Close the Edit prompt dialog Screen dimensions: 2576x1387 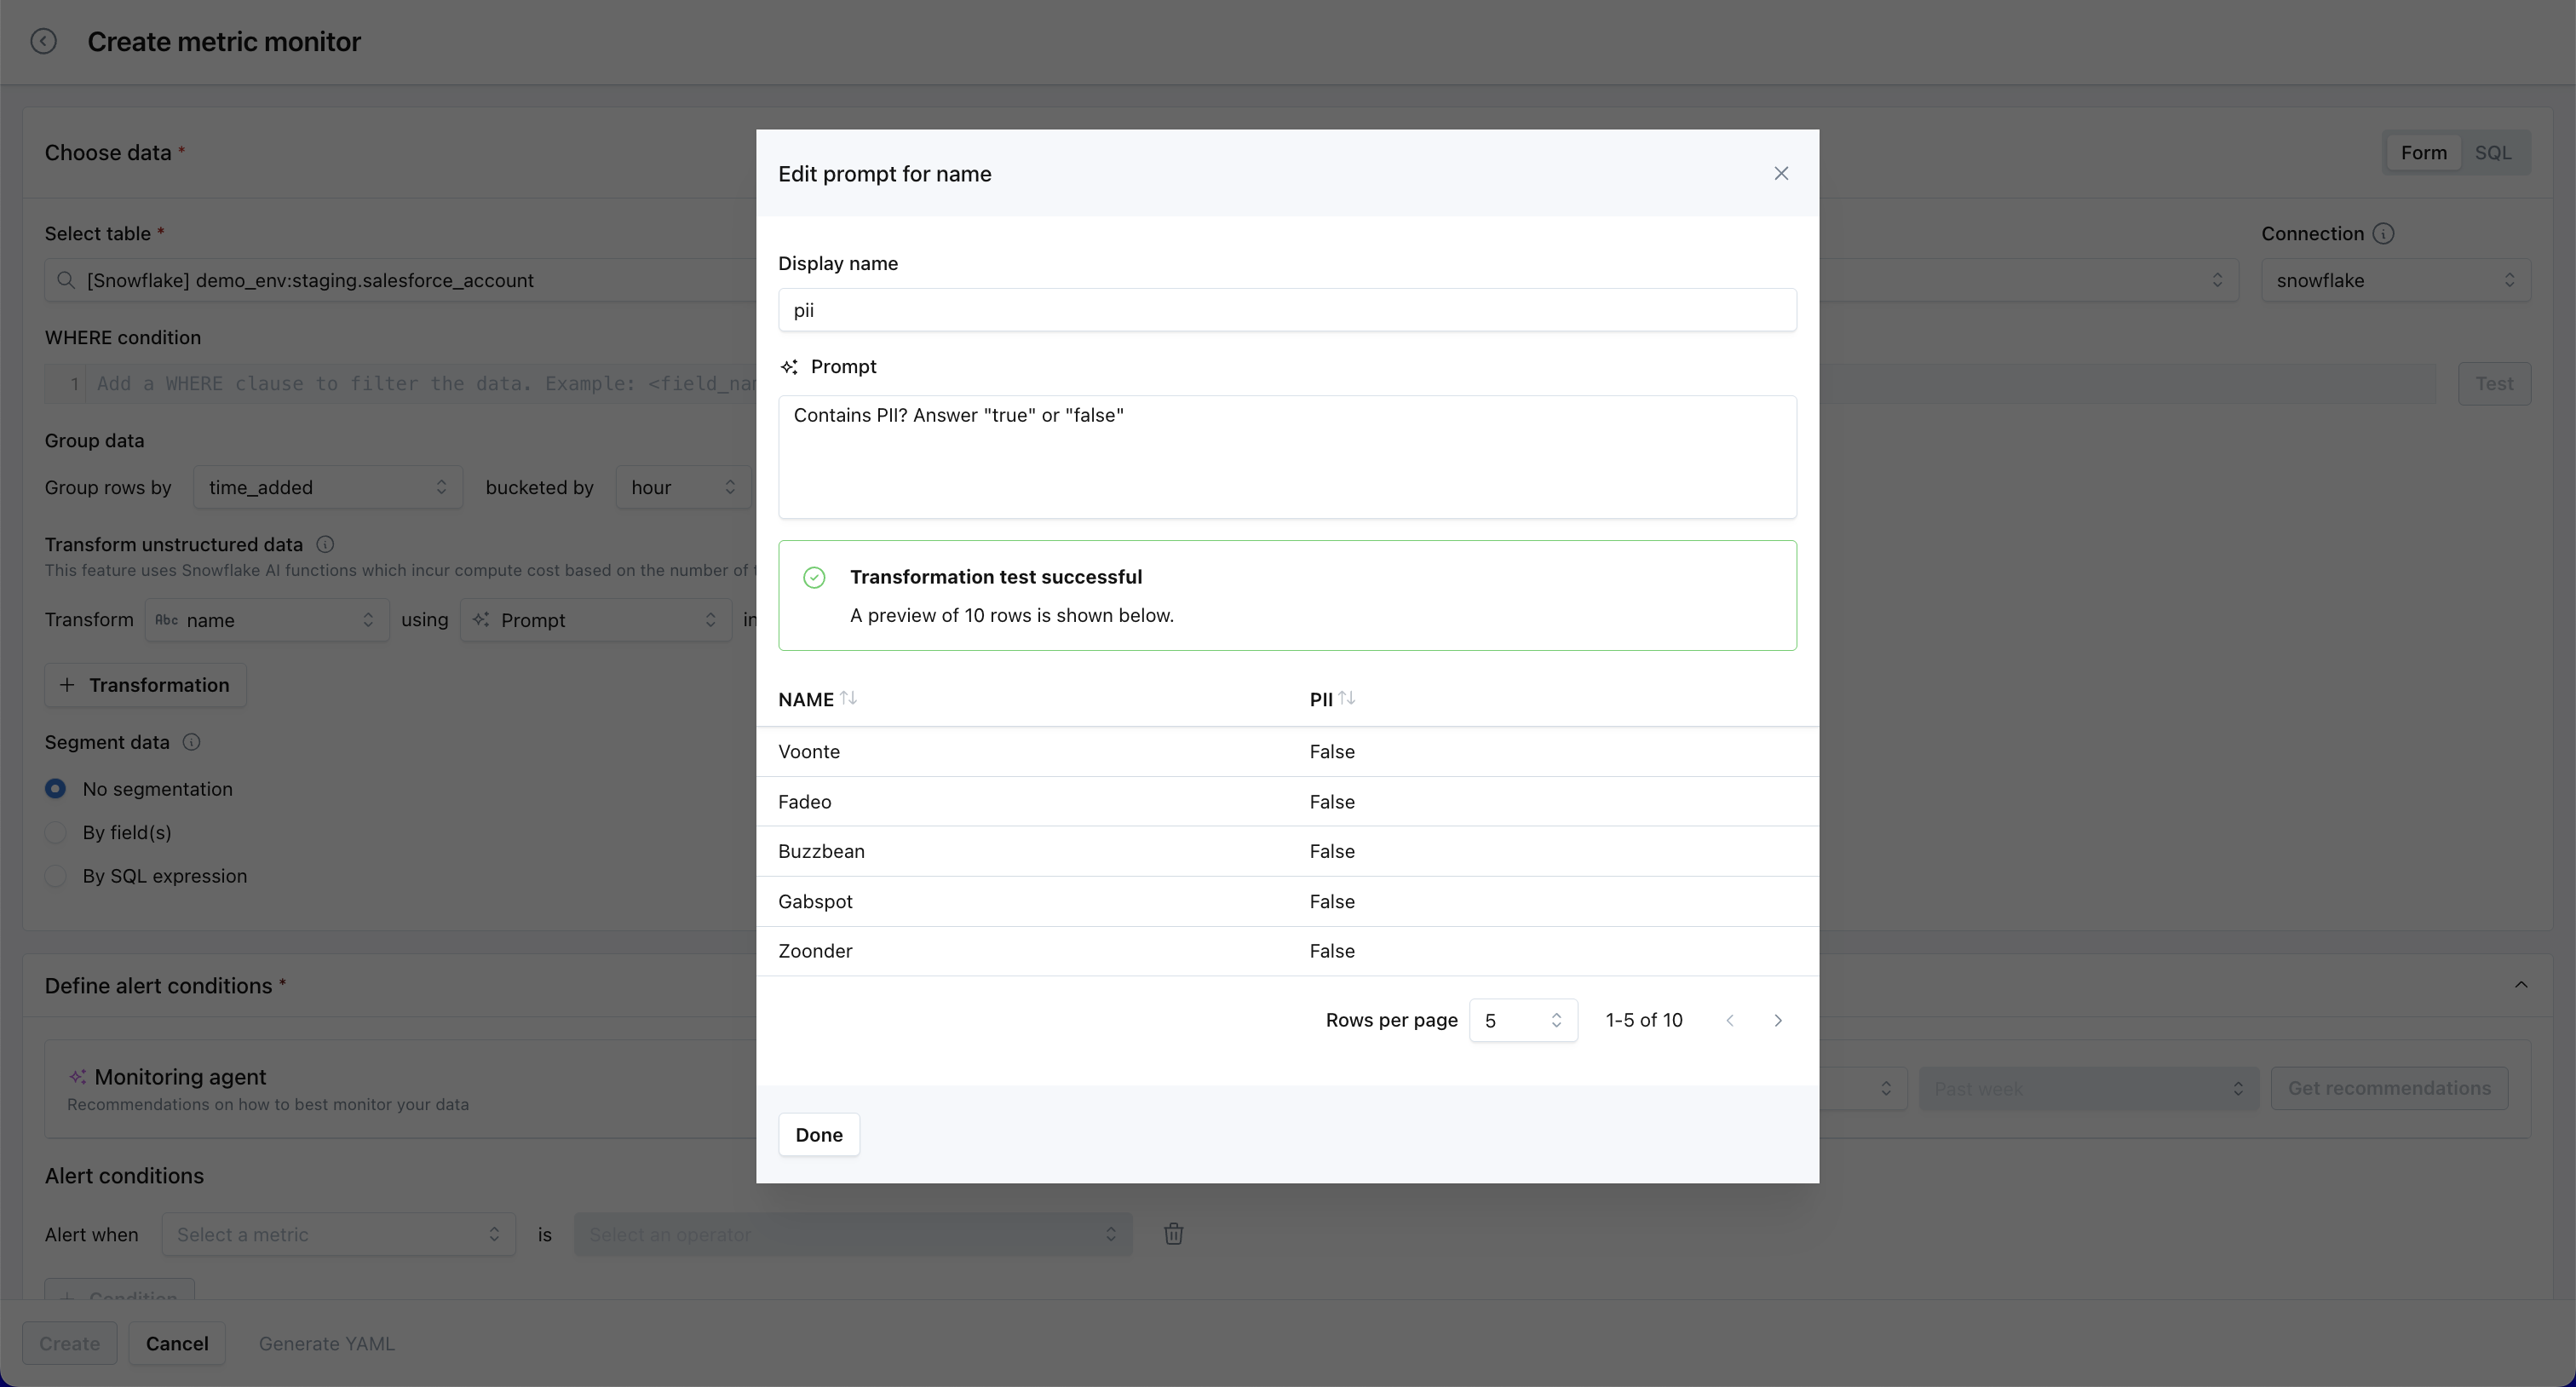1781,174
